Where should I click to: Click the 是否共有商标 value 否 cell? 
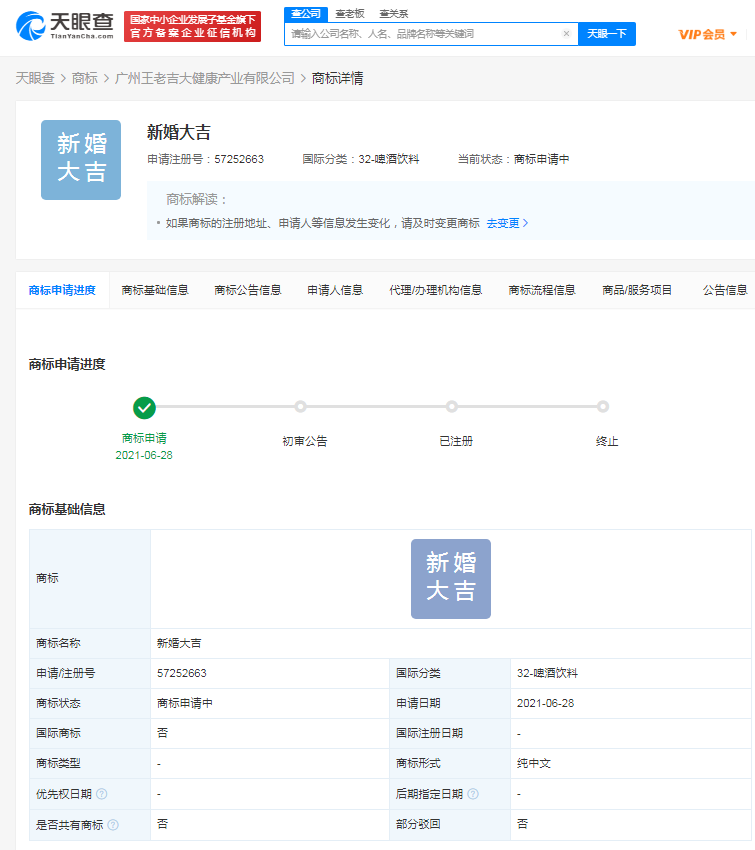click(x=270, y=825)
